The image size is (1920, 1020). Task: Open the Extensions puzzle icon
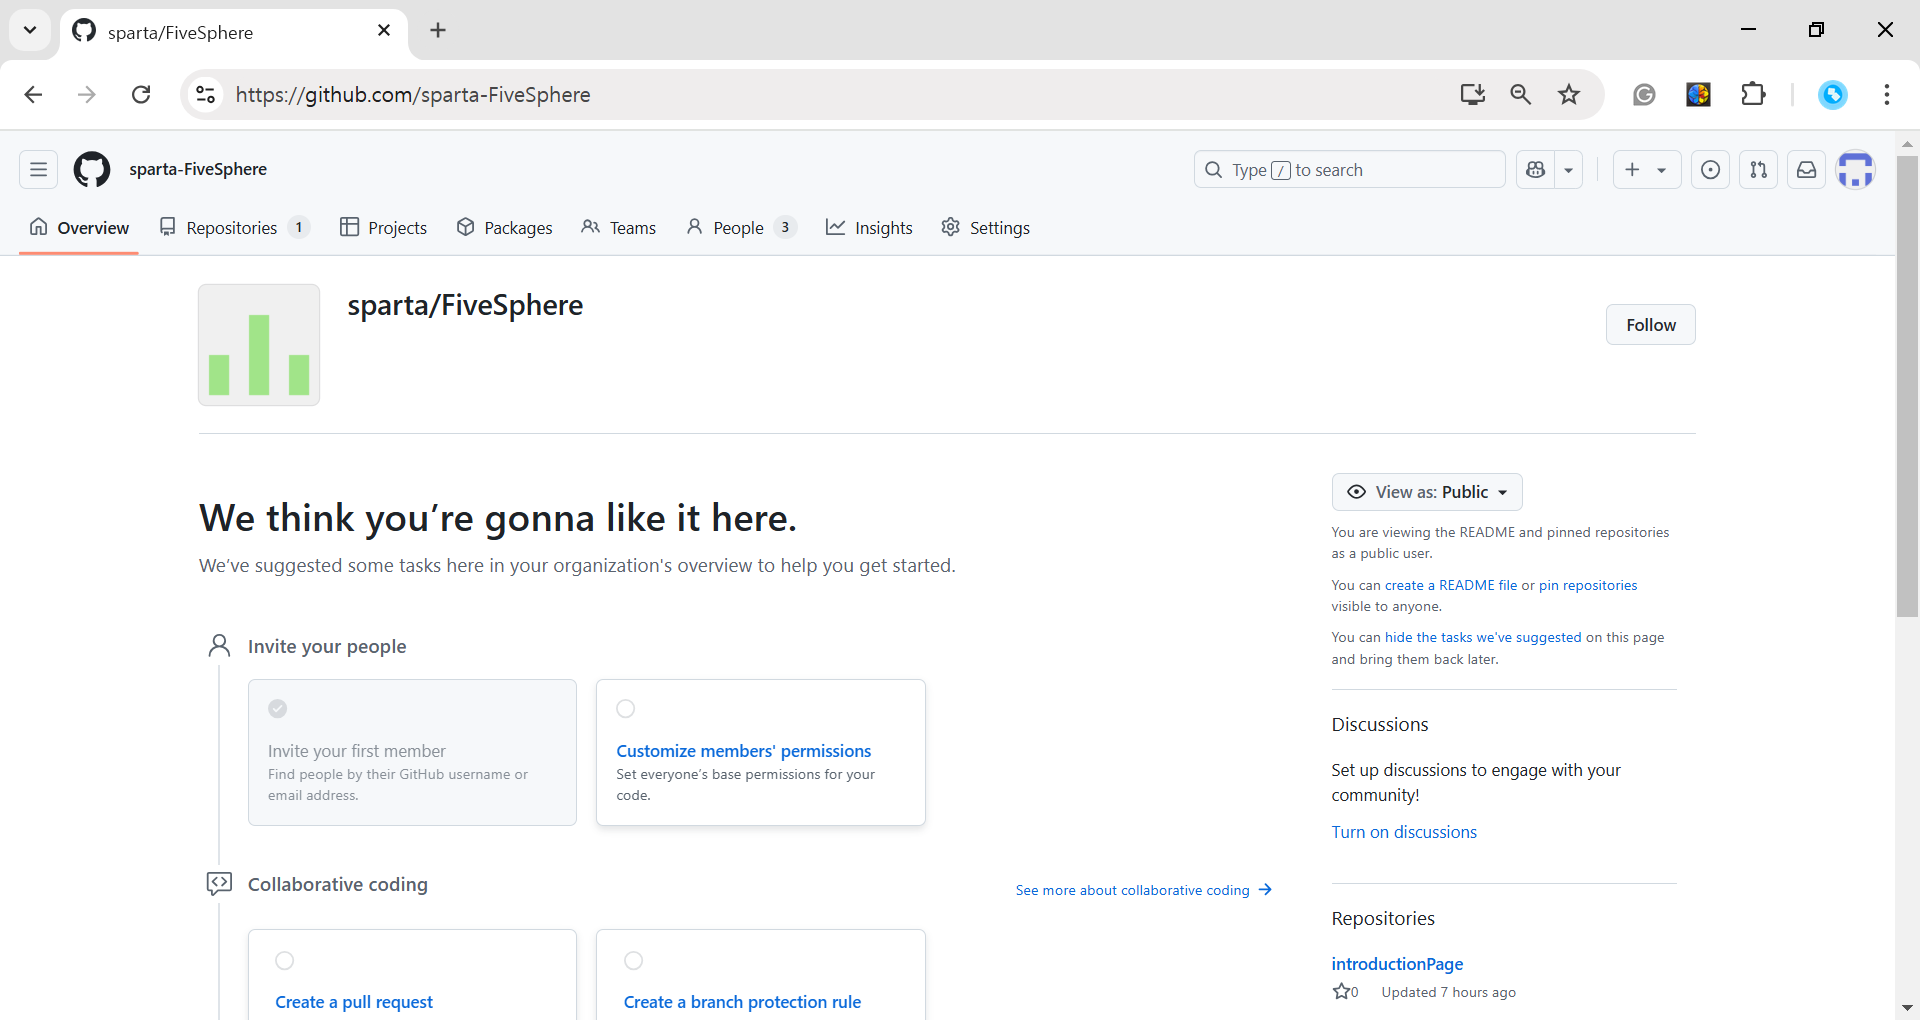pos(1753,95)
